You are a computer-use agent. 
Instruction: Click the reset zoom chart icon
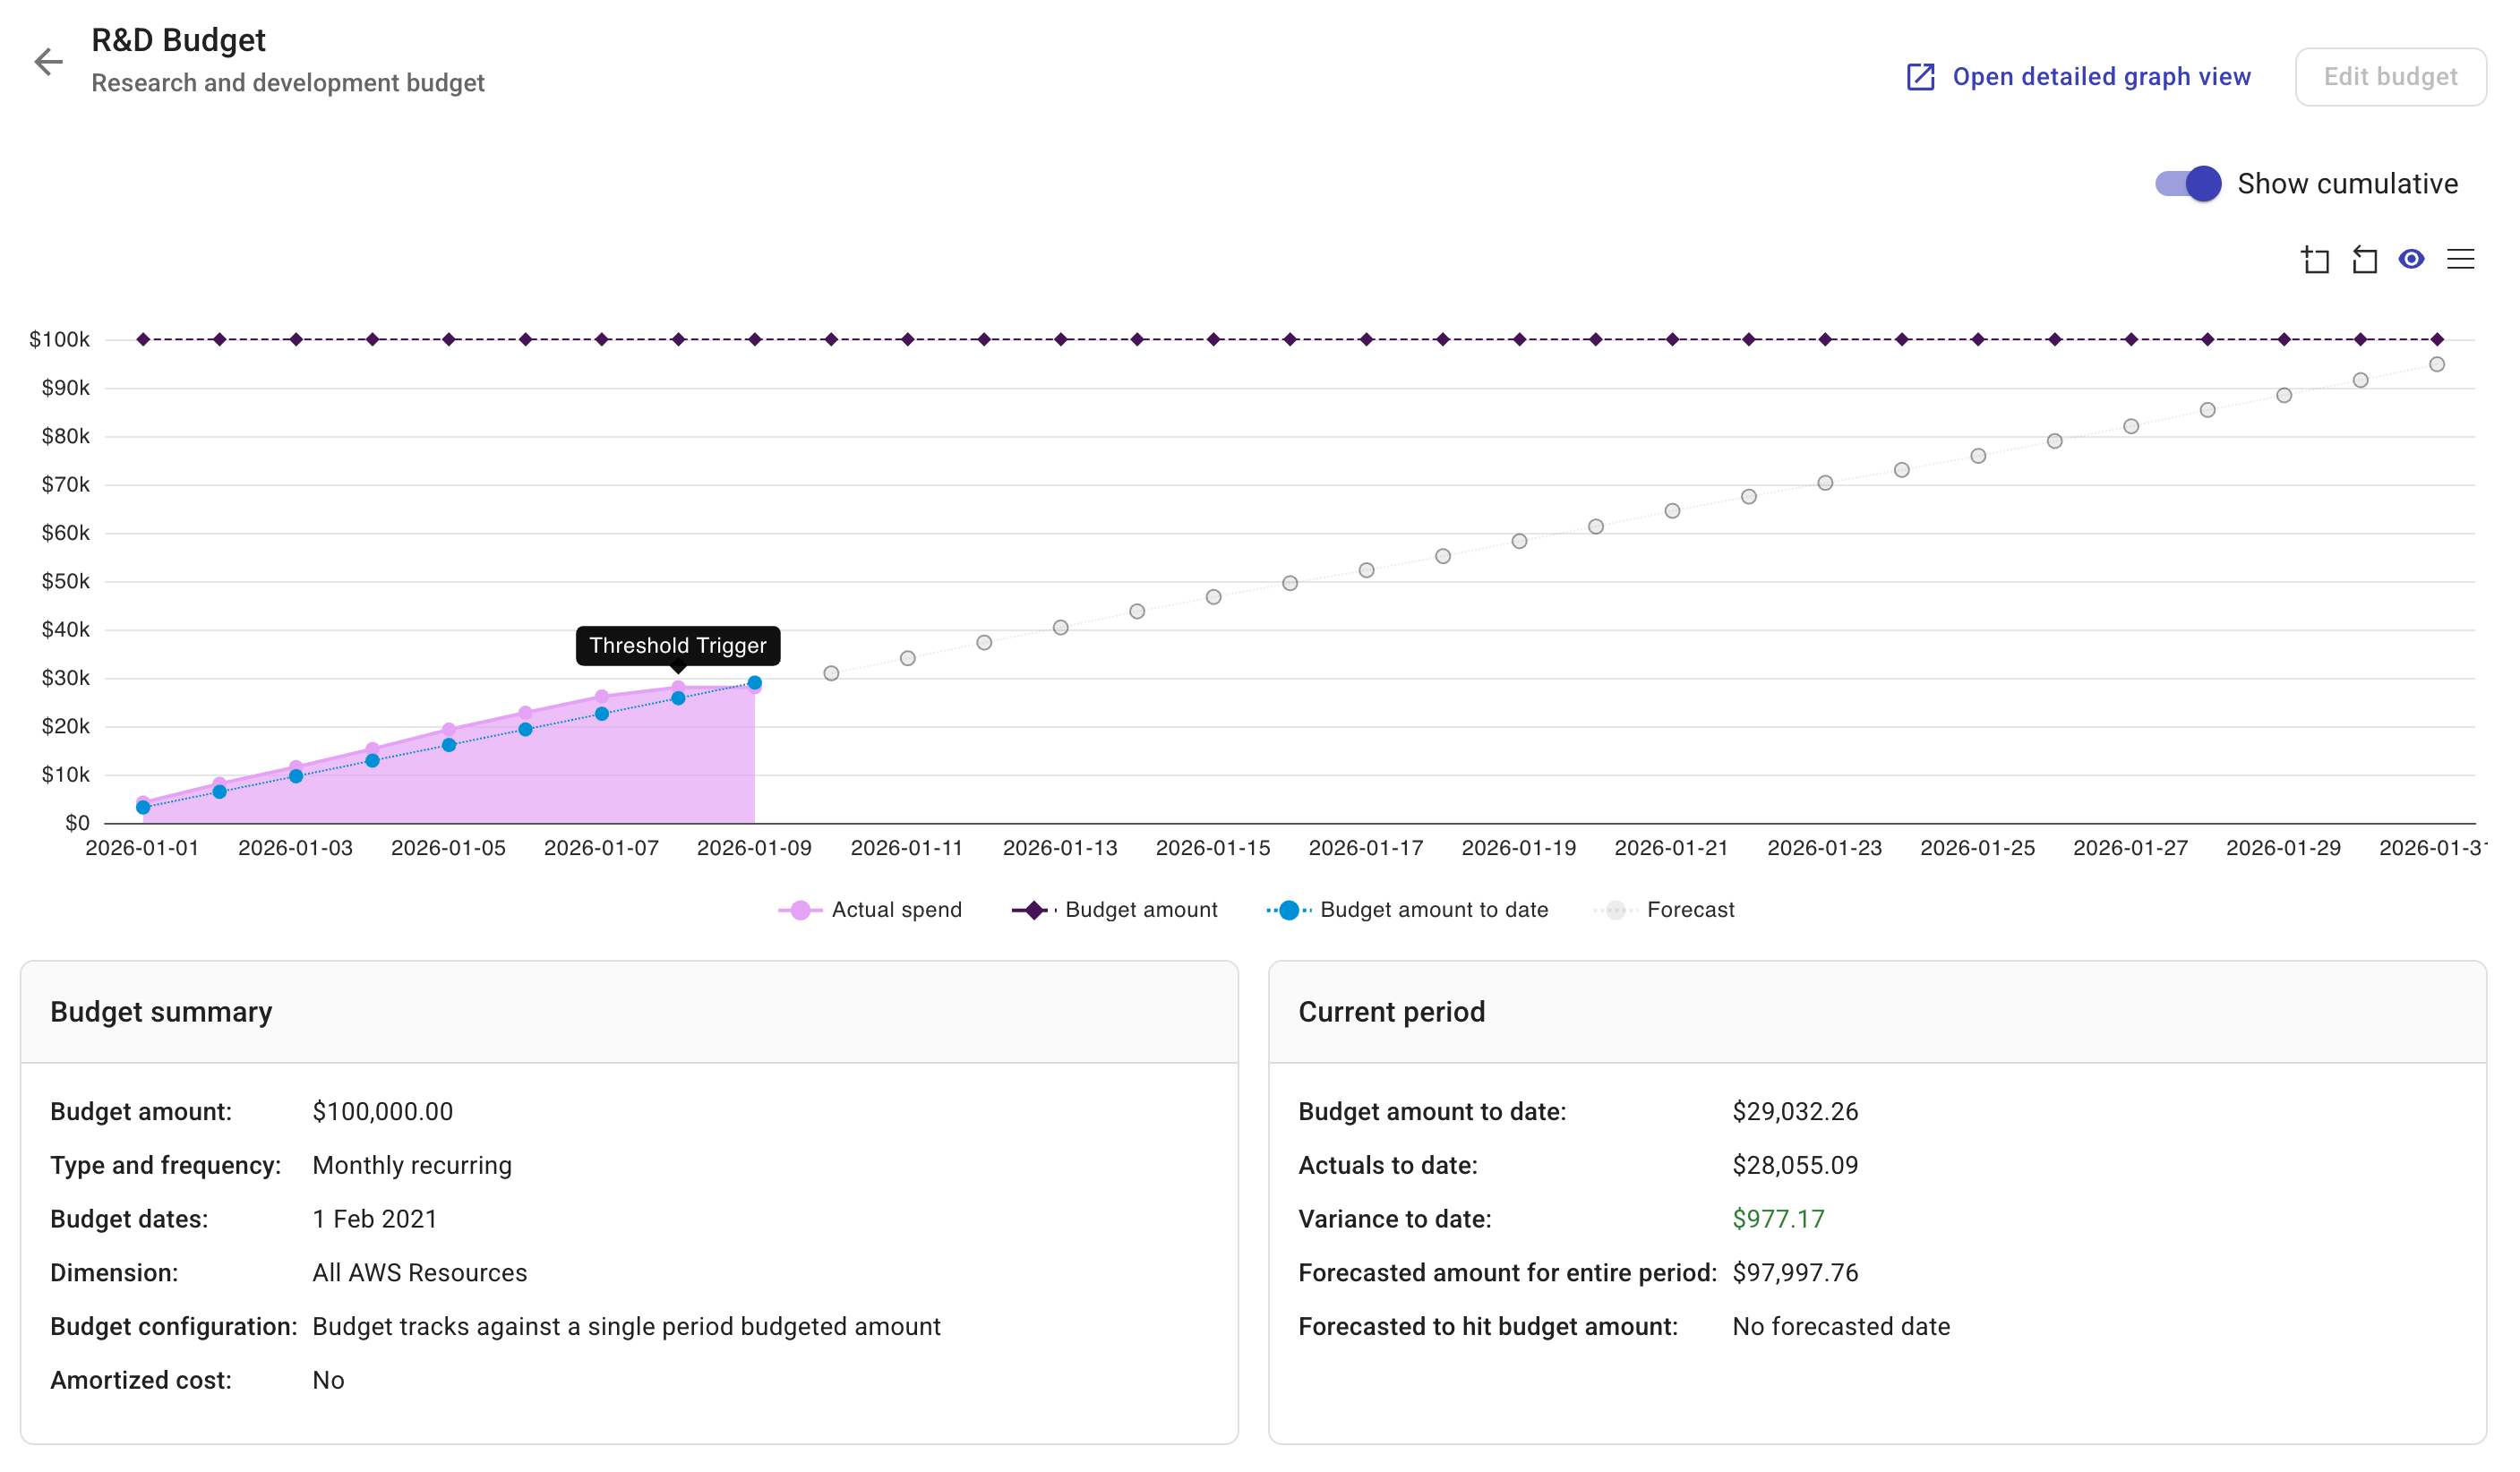2364,260
